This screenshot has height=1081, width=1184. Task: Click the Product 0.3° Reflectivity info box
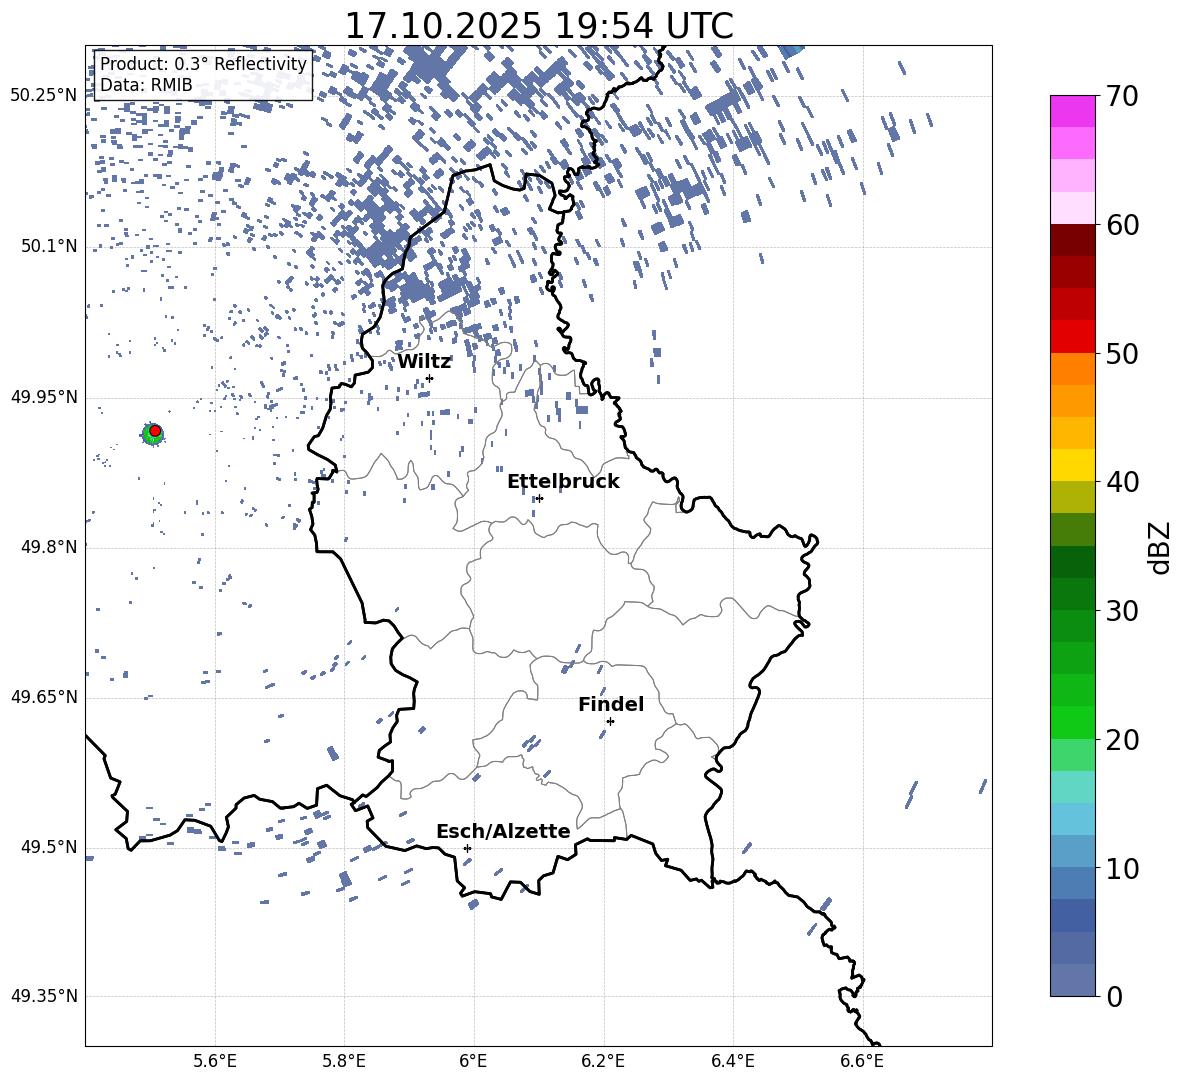coord(203,75)
